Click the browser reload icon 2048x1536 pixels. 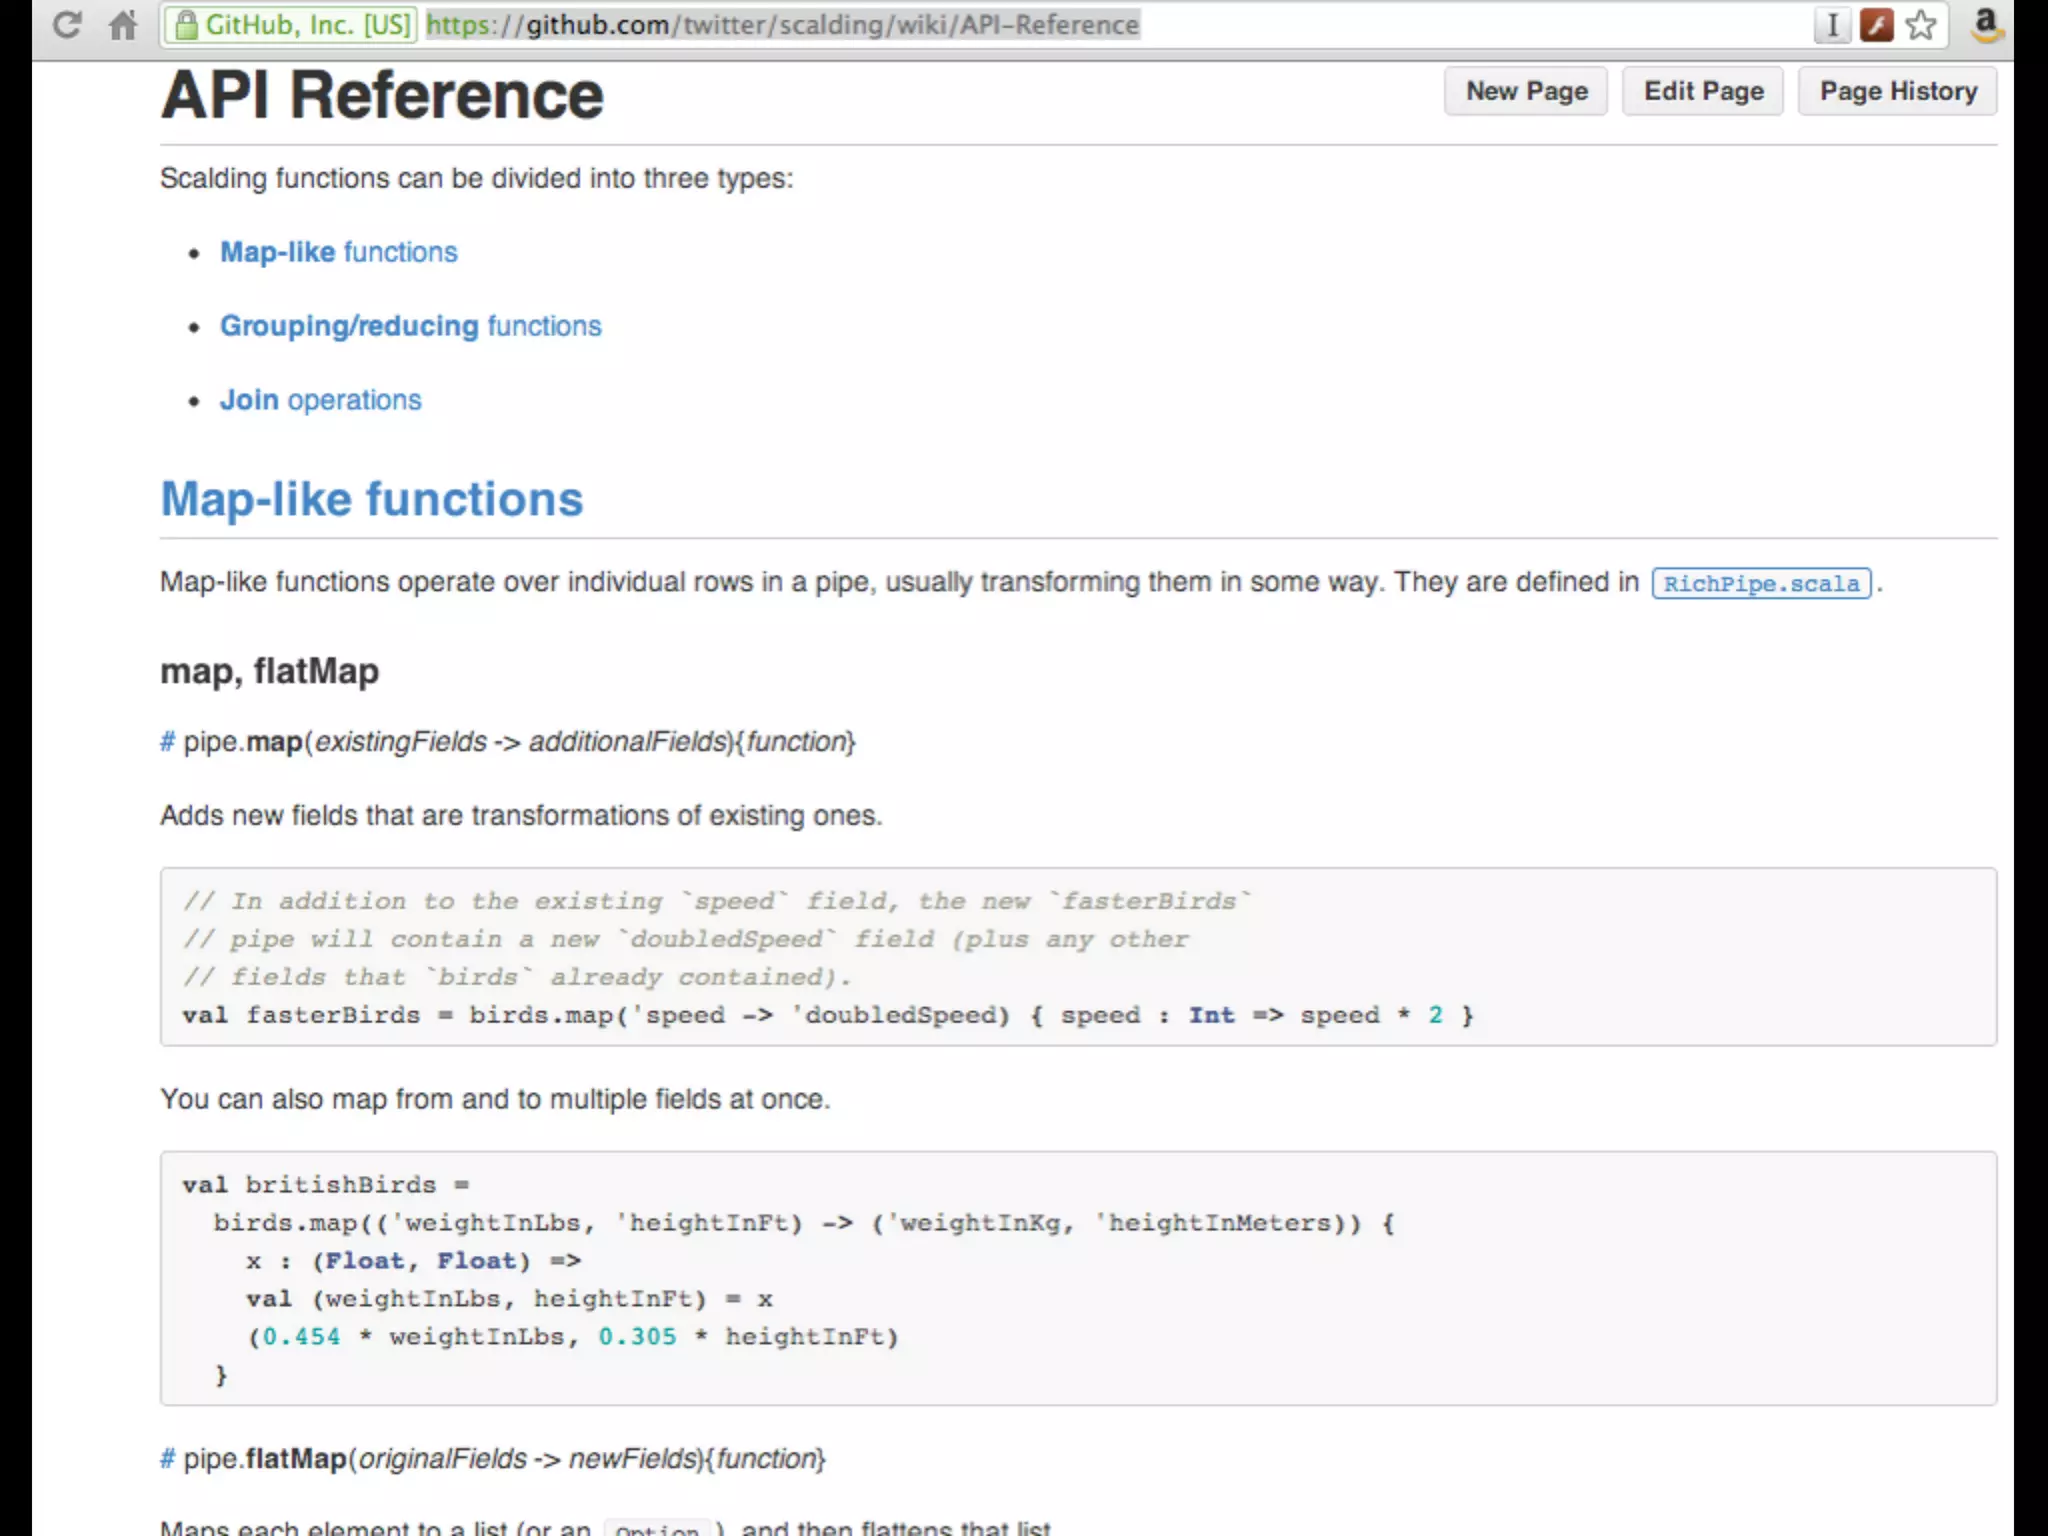tap(67, 24)
